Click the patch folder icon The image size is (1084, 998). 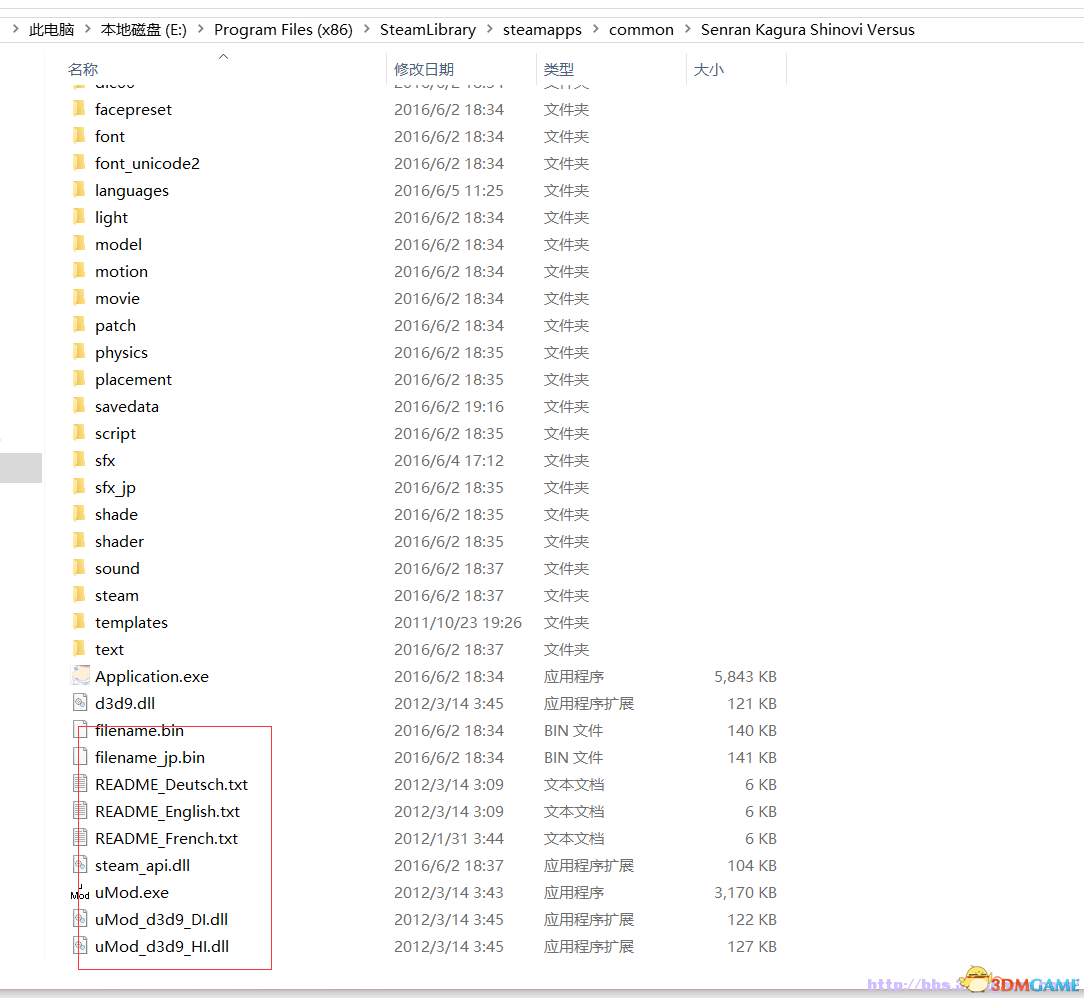pos(80,324)
